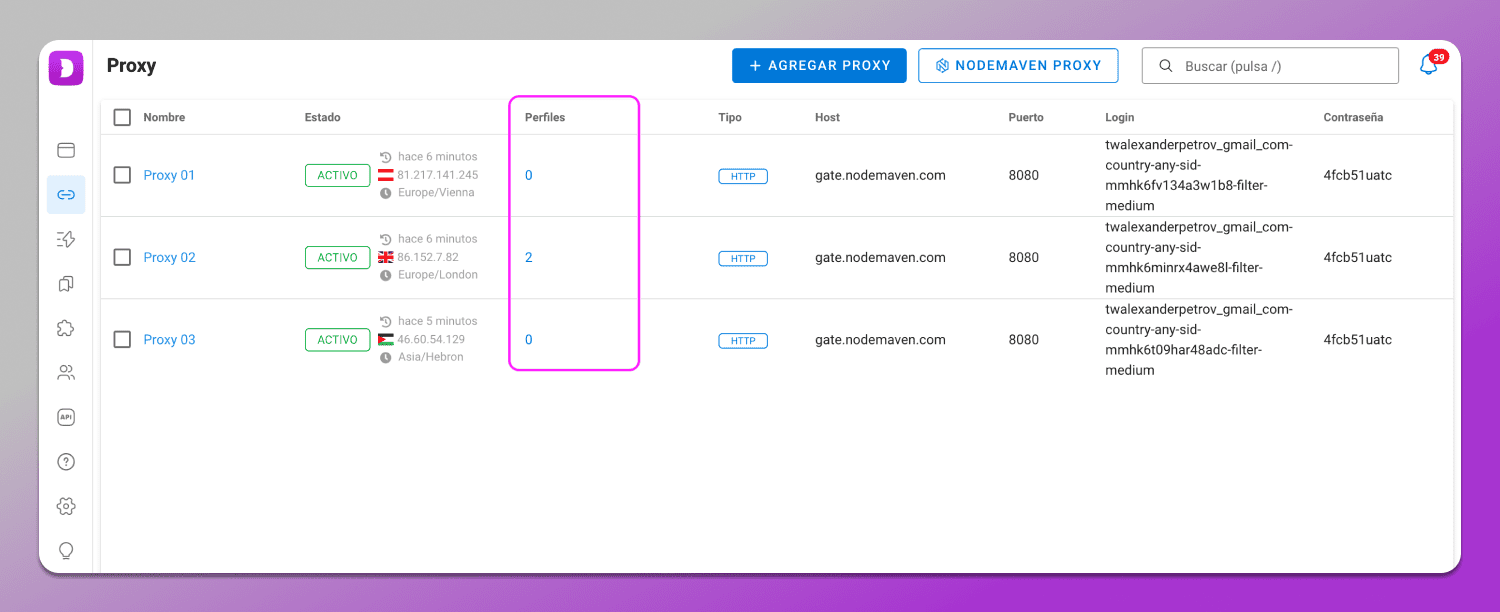Image resolution: width=1500 pixels, height=612 pixels.
Task: Open the bookmarks sidebar icon
Action: click(66, 284)
